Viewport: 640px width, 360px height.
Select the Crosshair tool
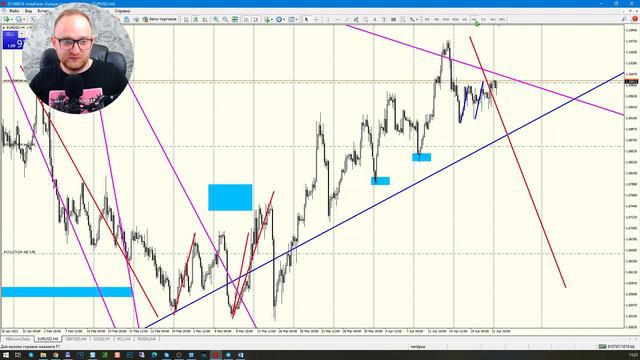click(x=316, y=19)
